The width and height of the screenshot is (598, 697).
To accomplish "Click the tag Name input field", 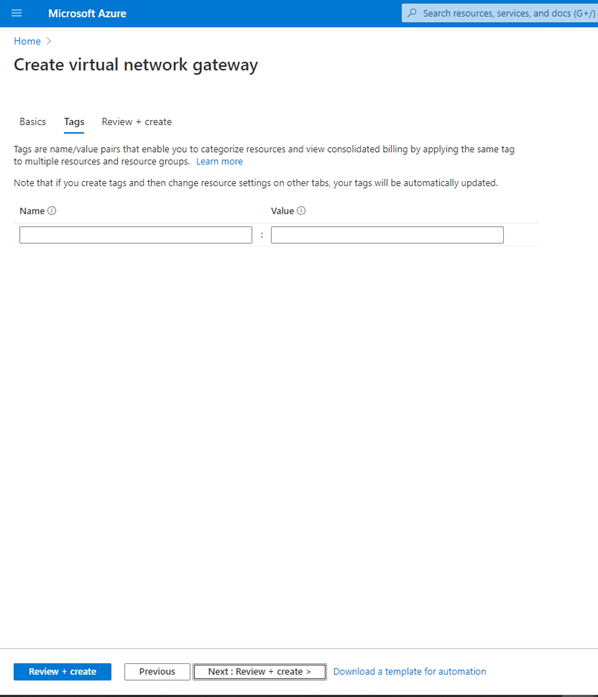I will 136,235.
